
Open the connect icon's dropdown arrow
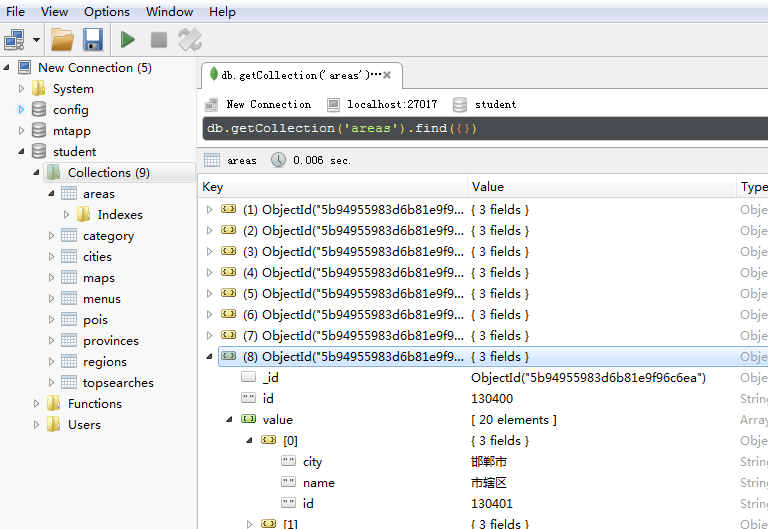[x=36, y=40]
